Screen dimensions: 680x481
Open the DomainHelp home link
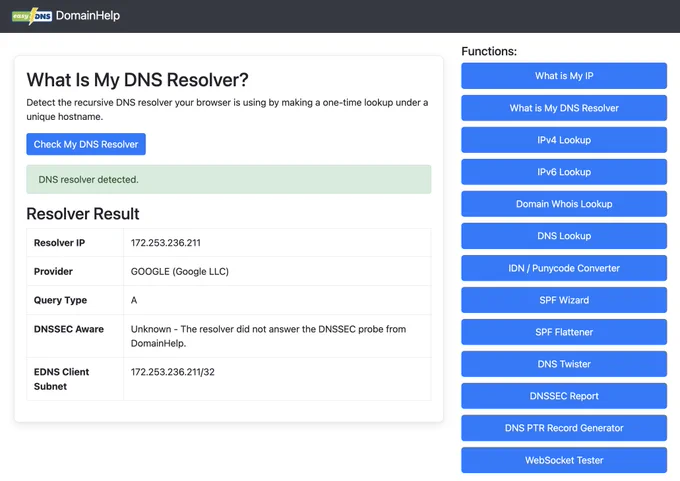pos(88,16)
